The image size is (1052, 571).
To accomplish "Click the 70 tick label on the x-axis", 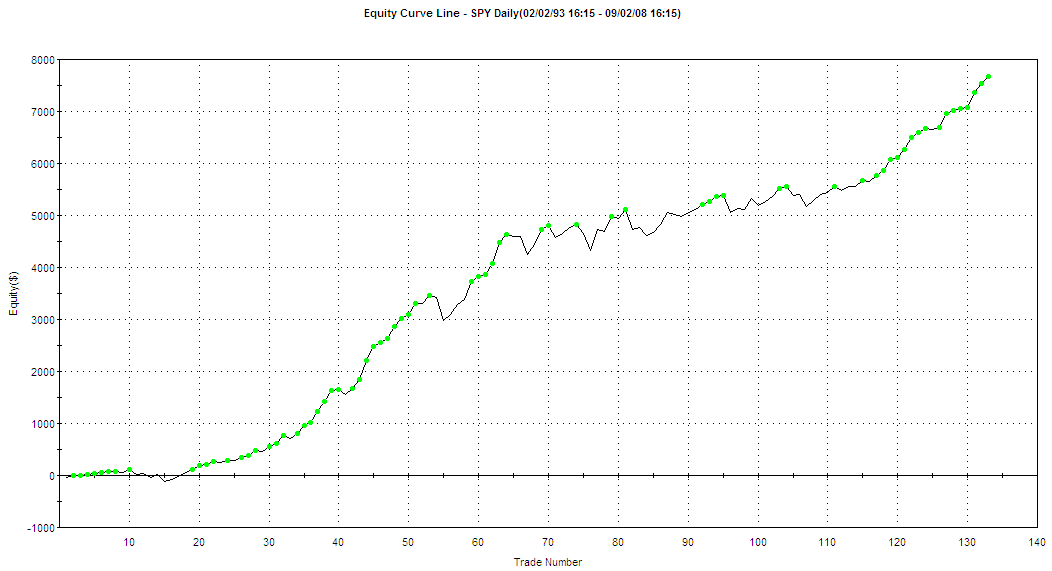I will click(547, 542).
